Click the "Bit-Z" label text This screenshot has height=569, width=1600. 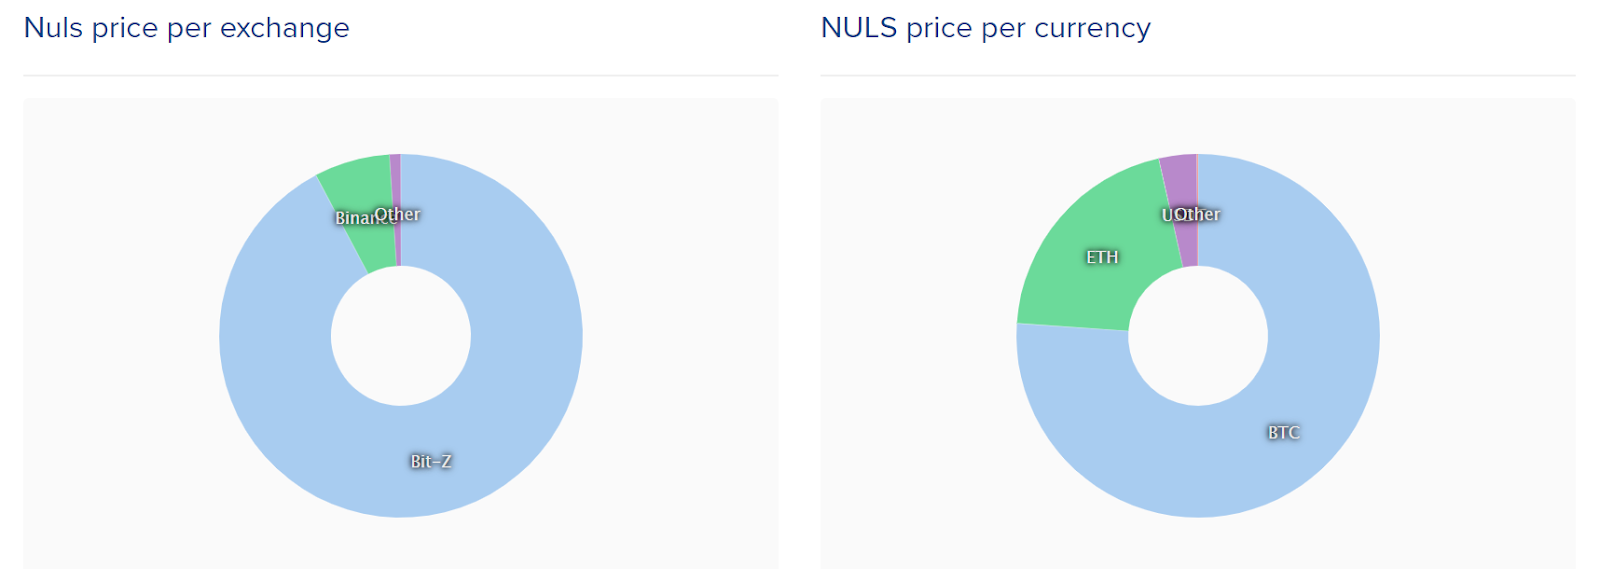click(x=430, y=461)
